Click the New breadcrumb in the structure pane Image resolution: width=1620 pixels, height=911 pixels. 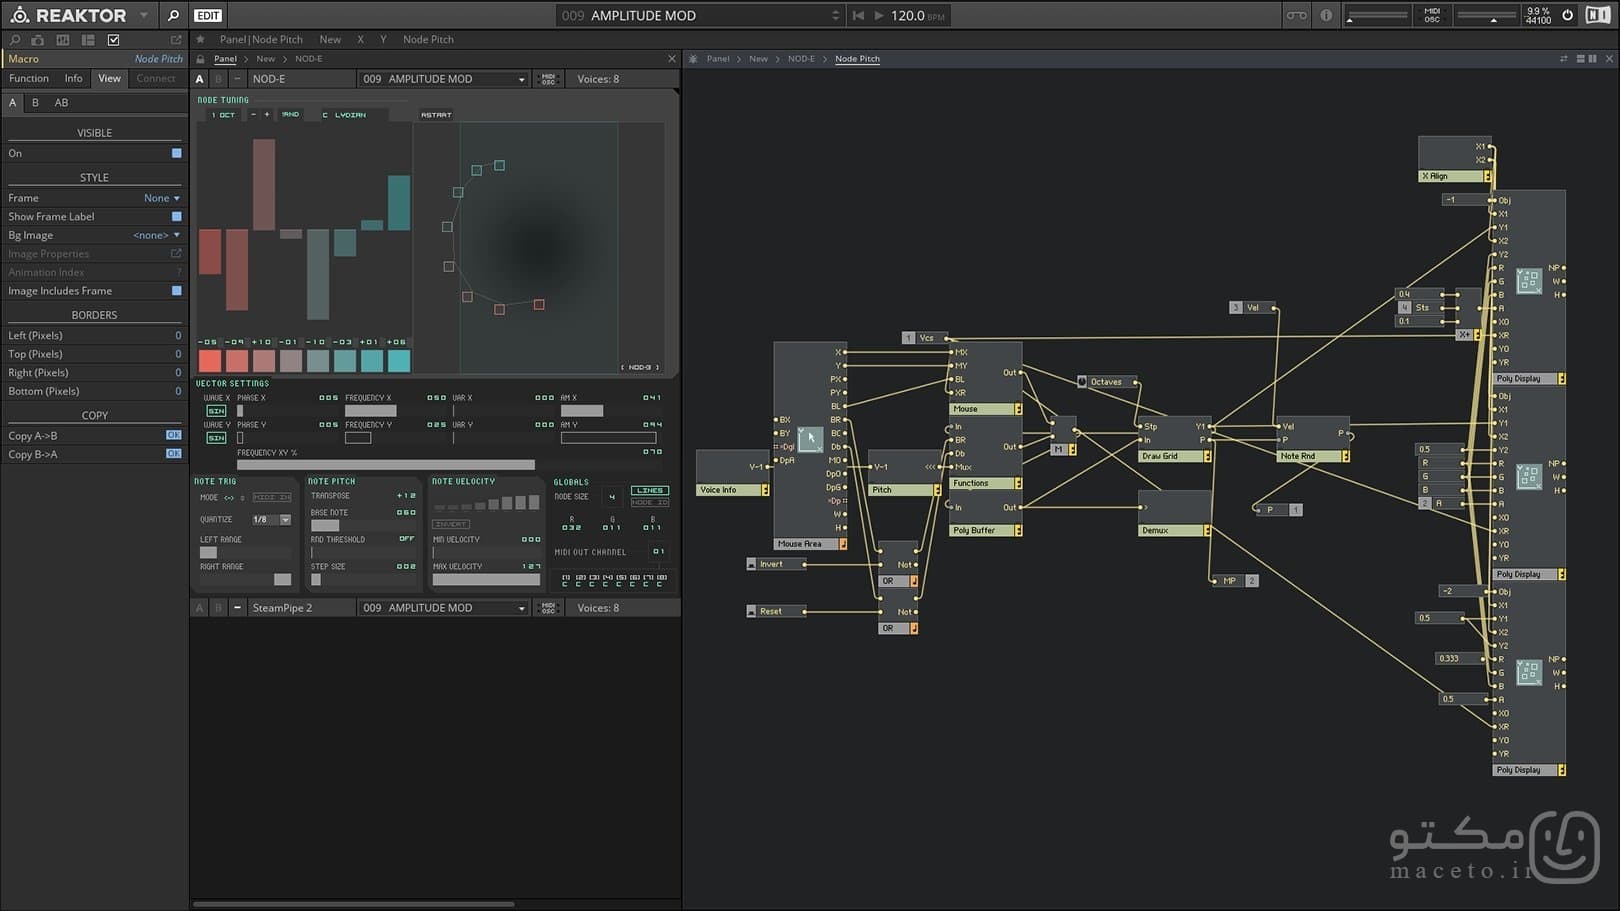[x=759, y=59]
